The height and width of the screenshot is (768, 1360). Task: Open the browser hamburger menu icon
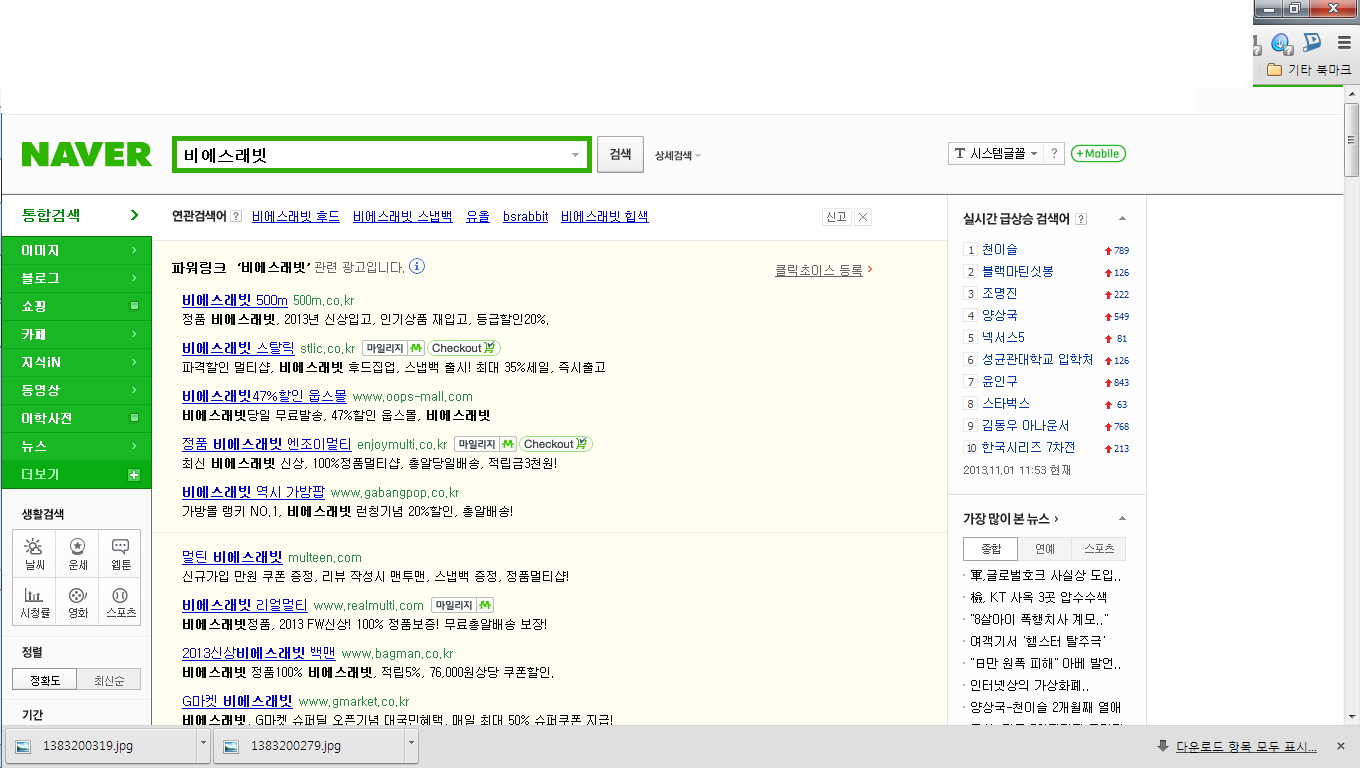1344,43
